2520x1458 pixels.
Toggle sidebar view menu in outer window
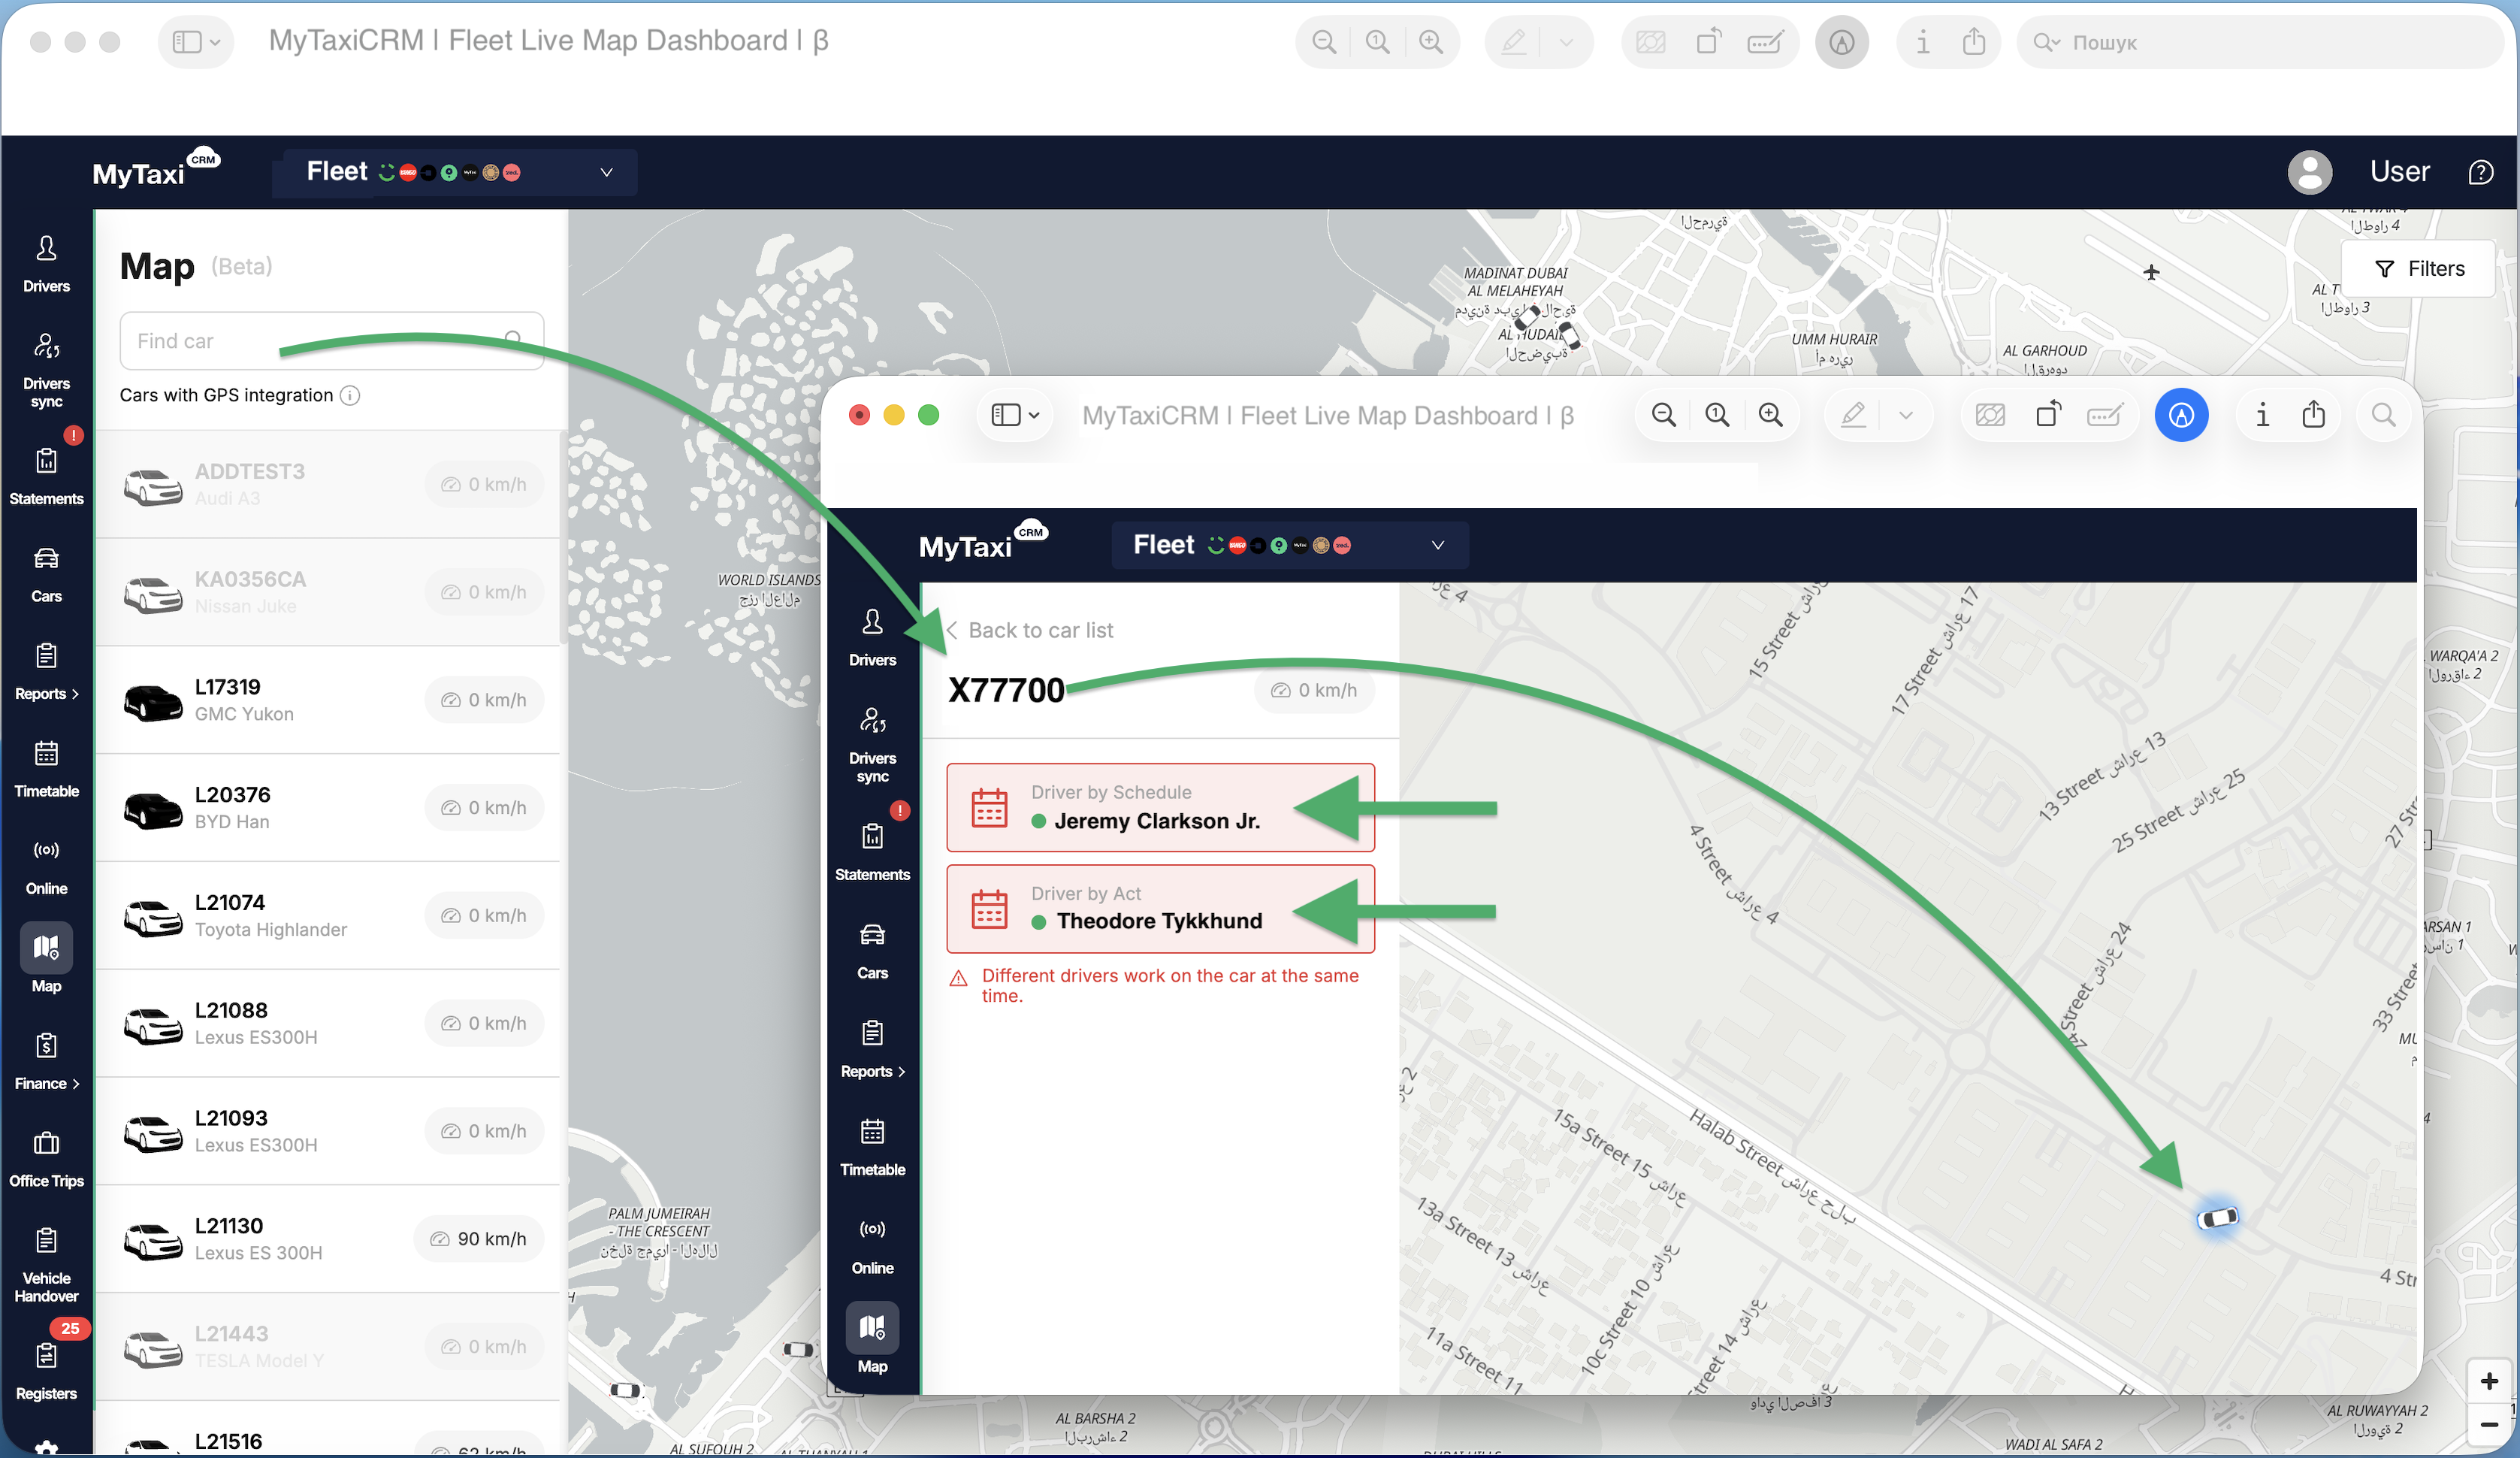(x=195, y=42)
